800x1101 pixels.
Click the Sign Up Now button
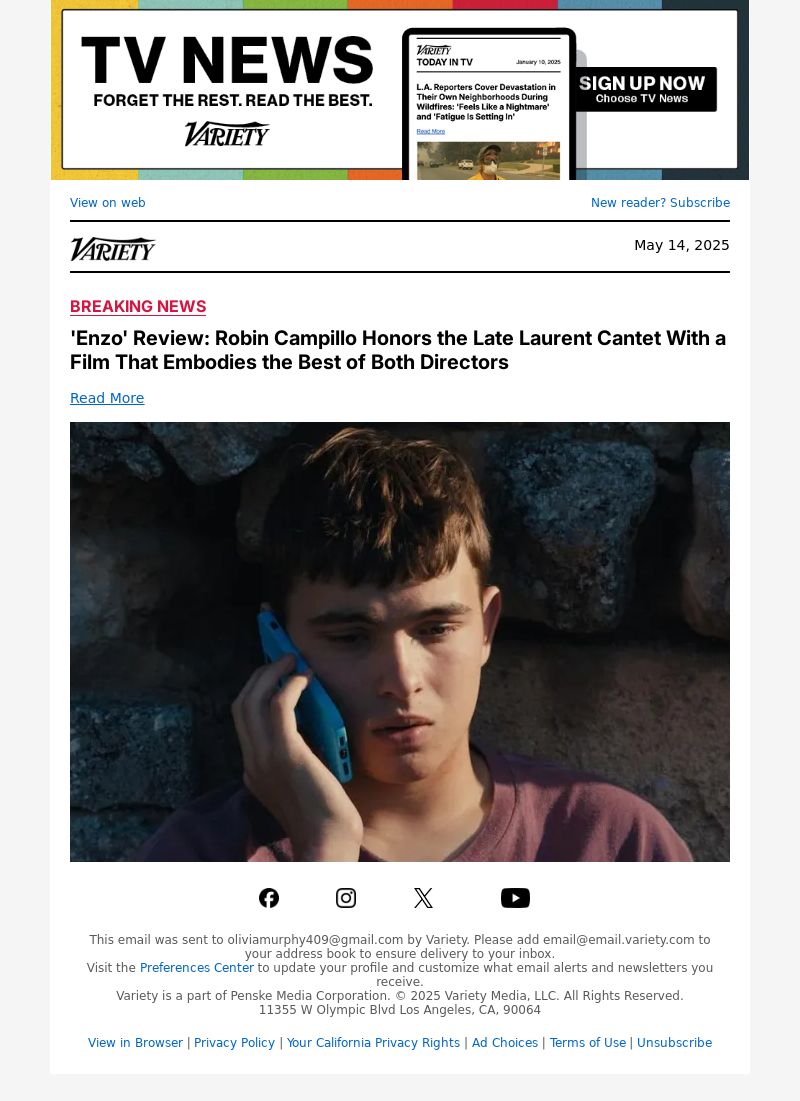[x=642, y=89]
